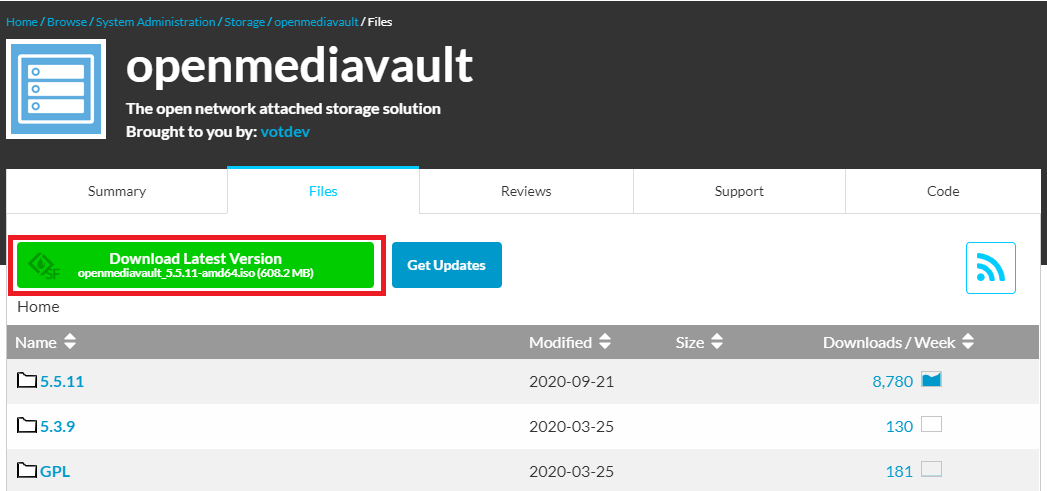Sort files by Modified date
The width and height of the screenshot is (1047, 491).
[569, 342]
